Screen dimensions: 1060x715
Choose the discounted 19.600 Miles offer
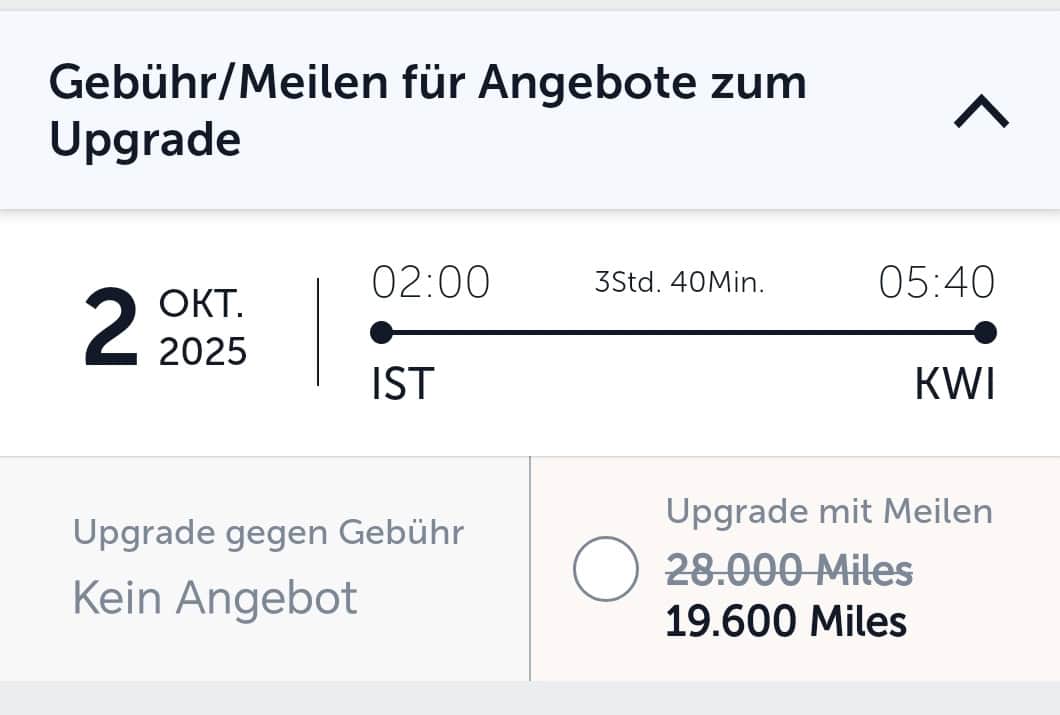click(786, 622)
